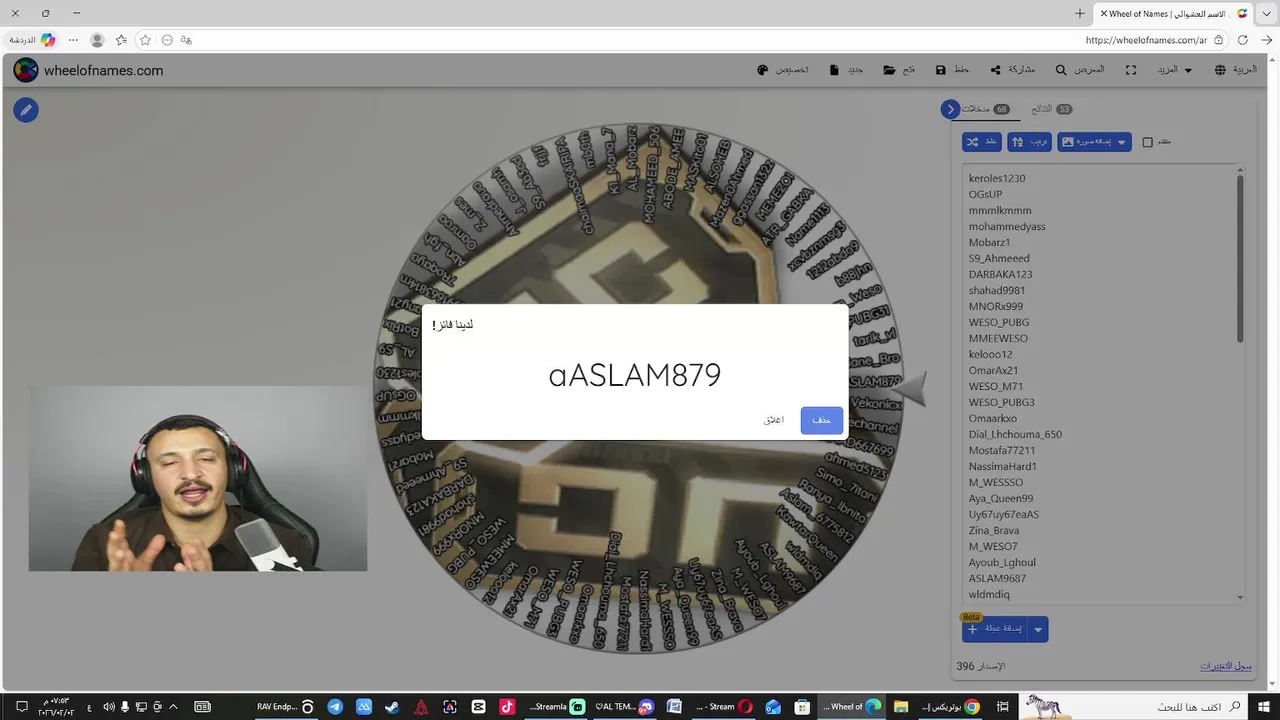Open Steam from the taskbar
This screenshot has height=720, width=1280.
(392, 706)
